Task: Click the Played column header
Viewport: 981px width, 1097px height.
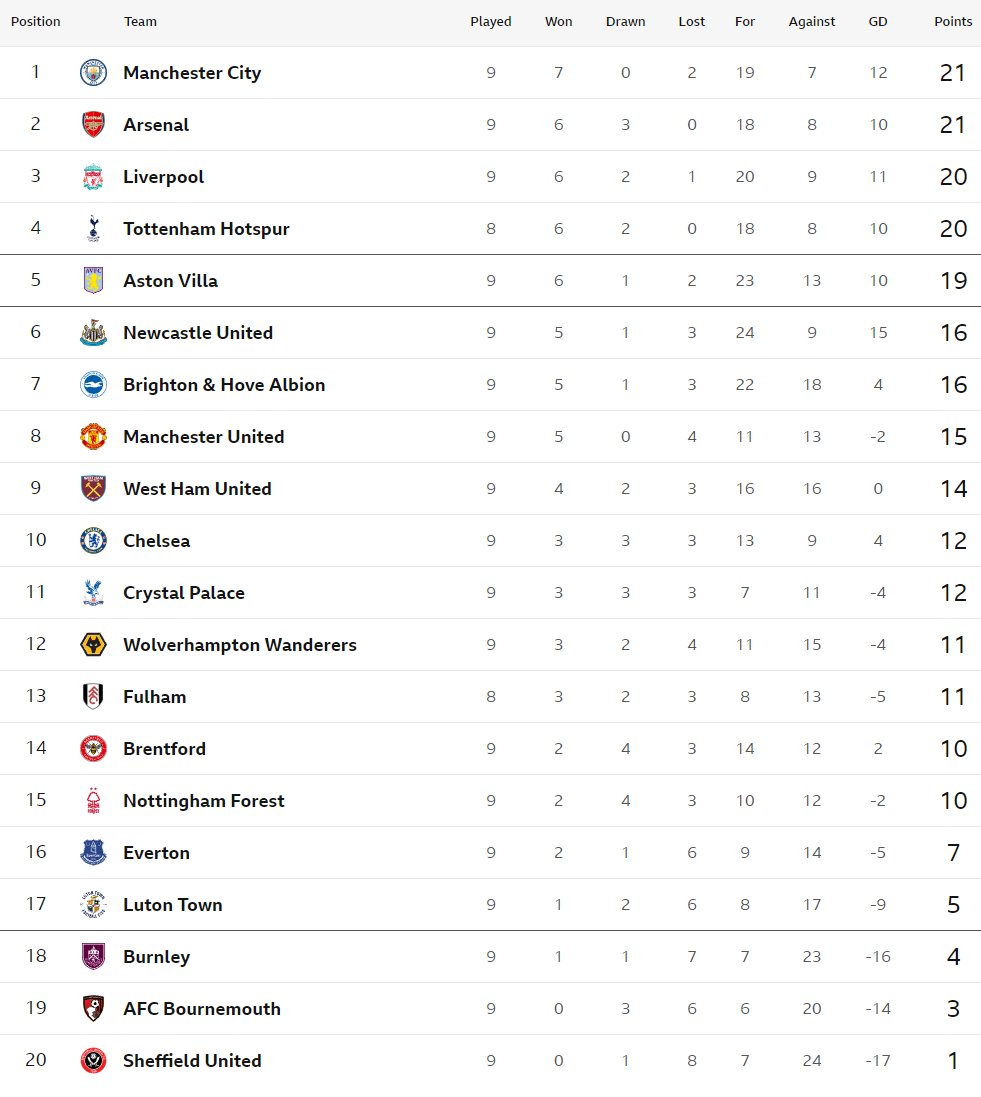Action: tap(490, 22)
